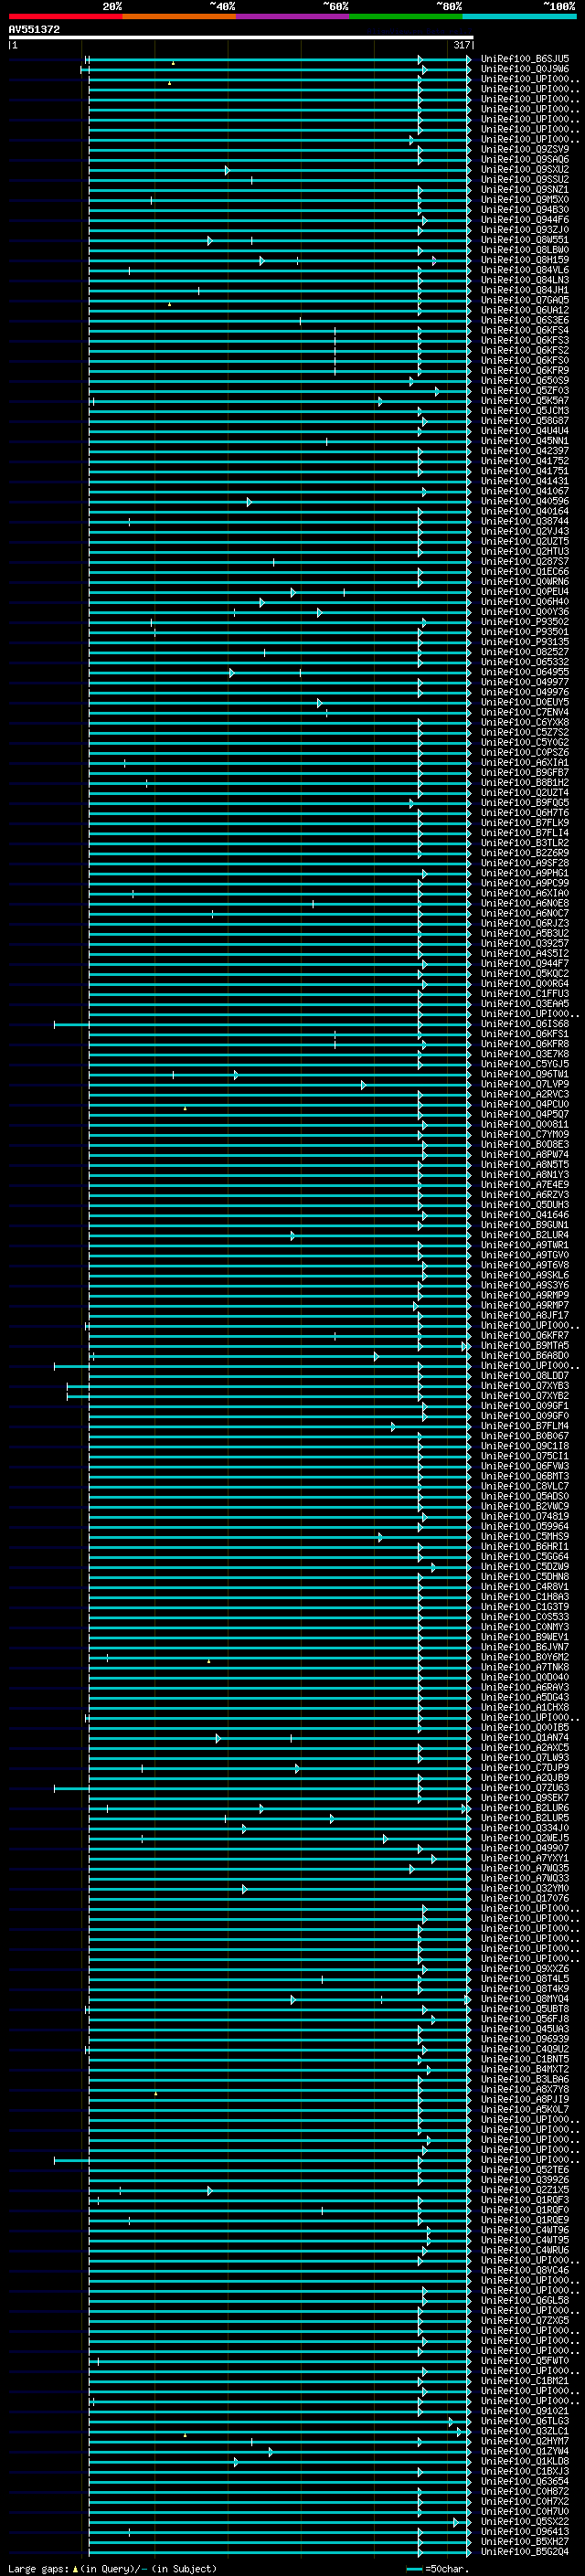Click hit label UniRef100_Q41067

click(x=525, y=491)
